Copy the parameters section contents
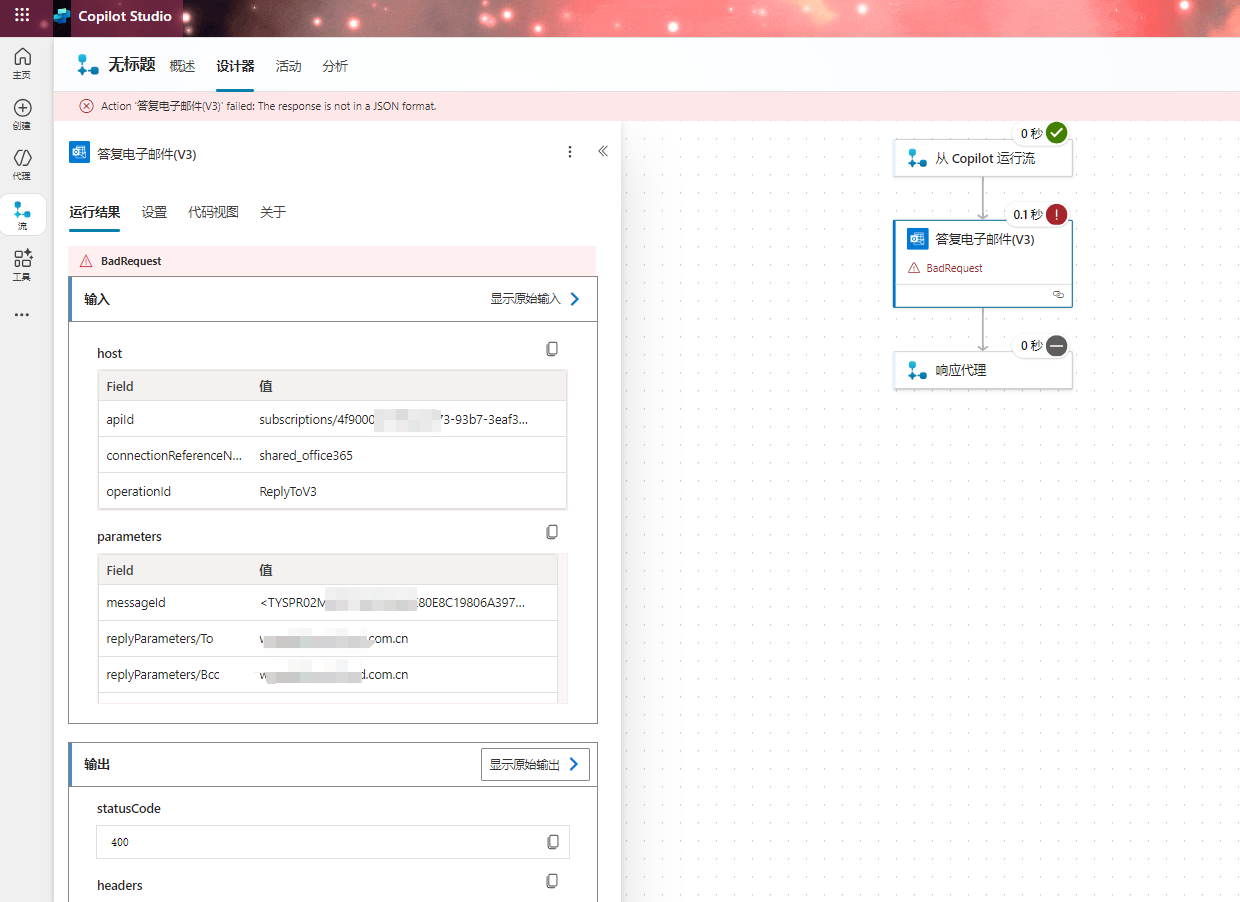The image size is (1240, 902). [x=552, y=532]
